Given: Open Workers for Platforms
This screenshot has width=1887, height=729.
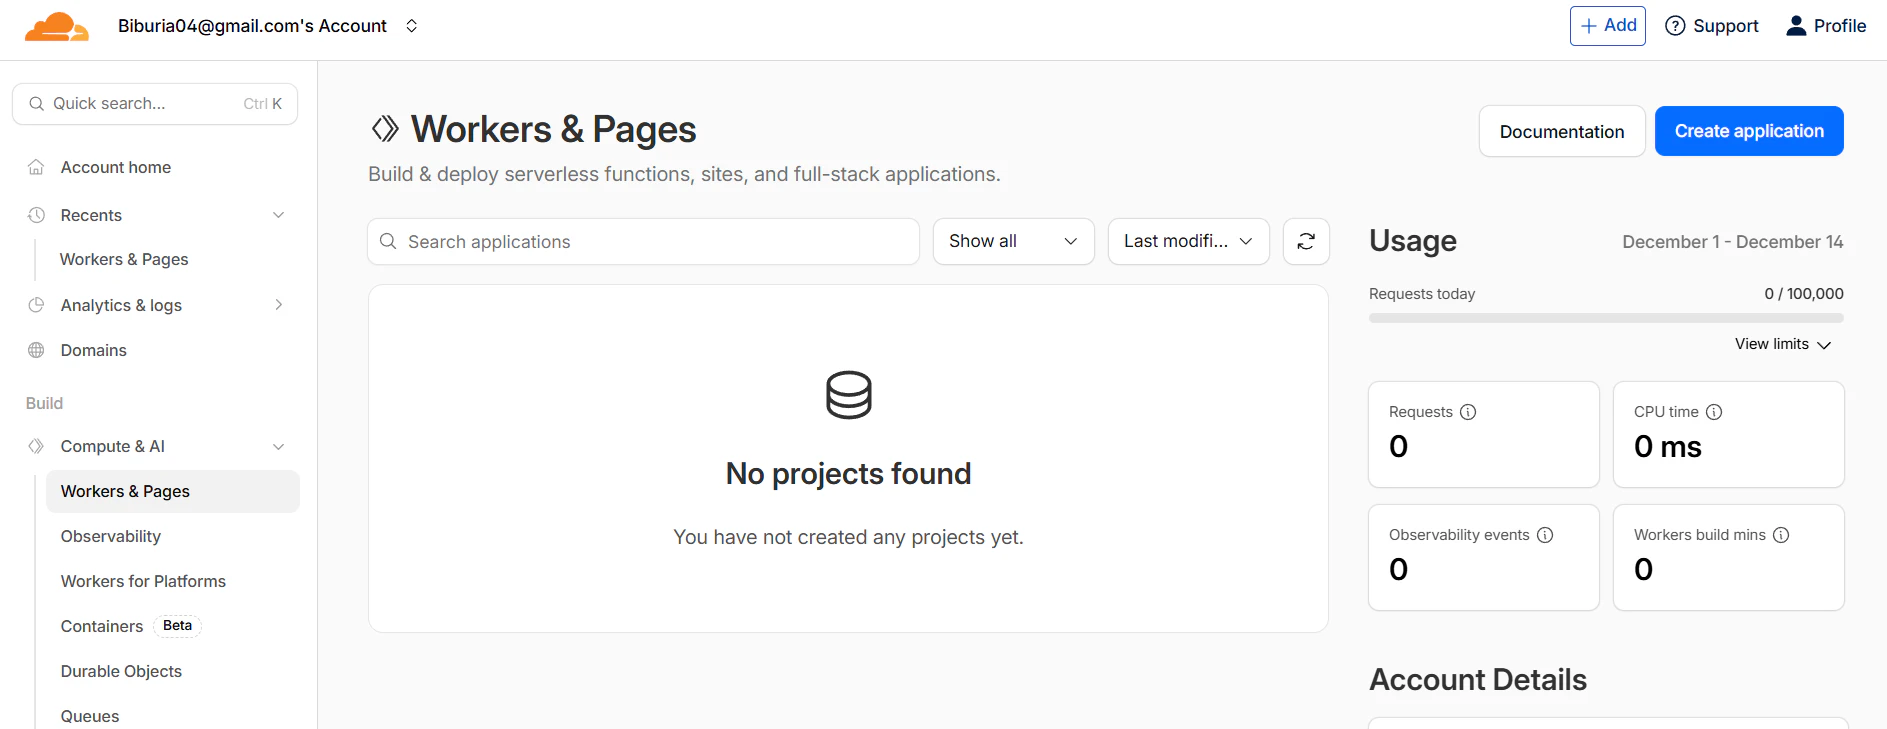Looking at the screenshot, I should point(143,581).
